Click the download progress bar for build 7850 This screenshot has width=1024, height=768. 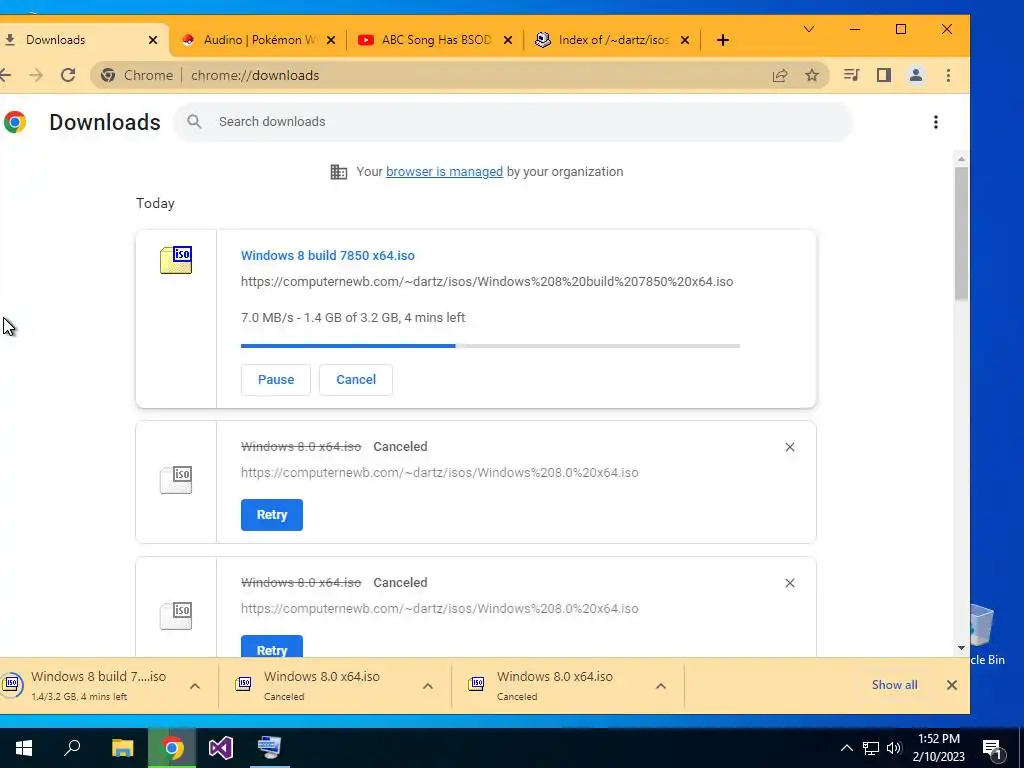[x=490, y=345]
